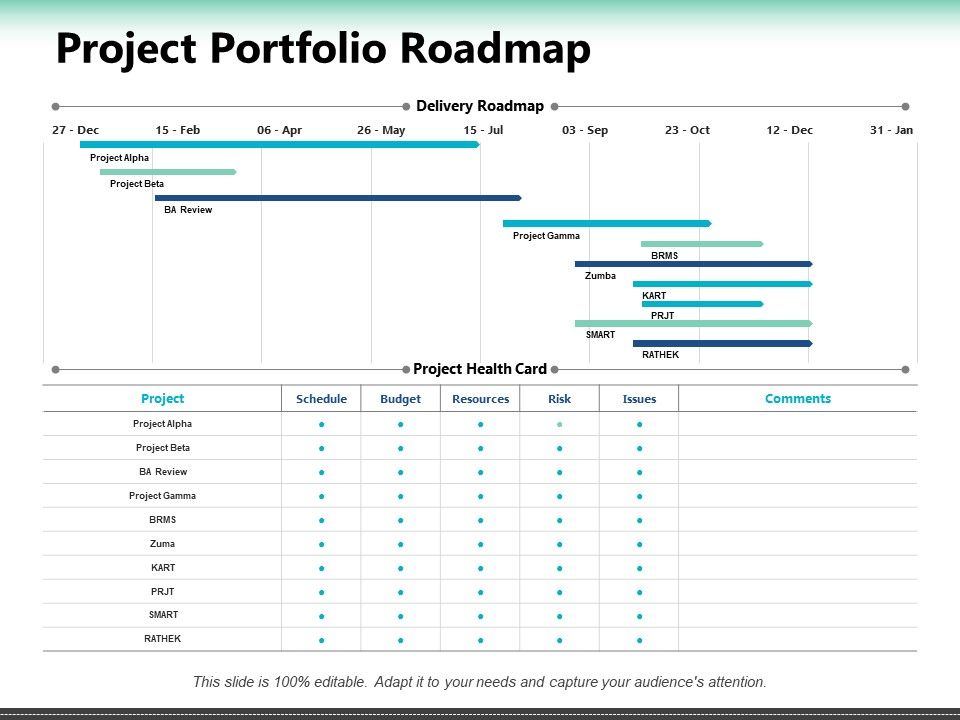
Task: Select BRMS row name in table
Action: click(x=162, y=519)
